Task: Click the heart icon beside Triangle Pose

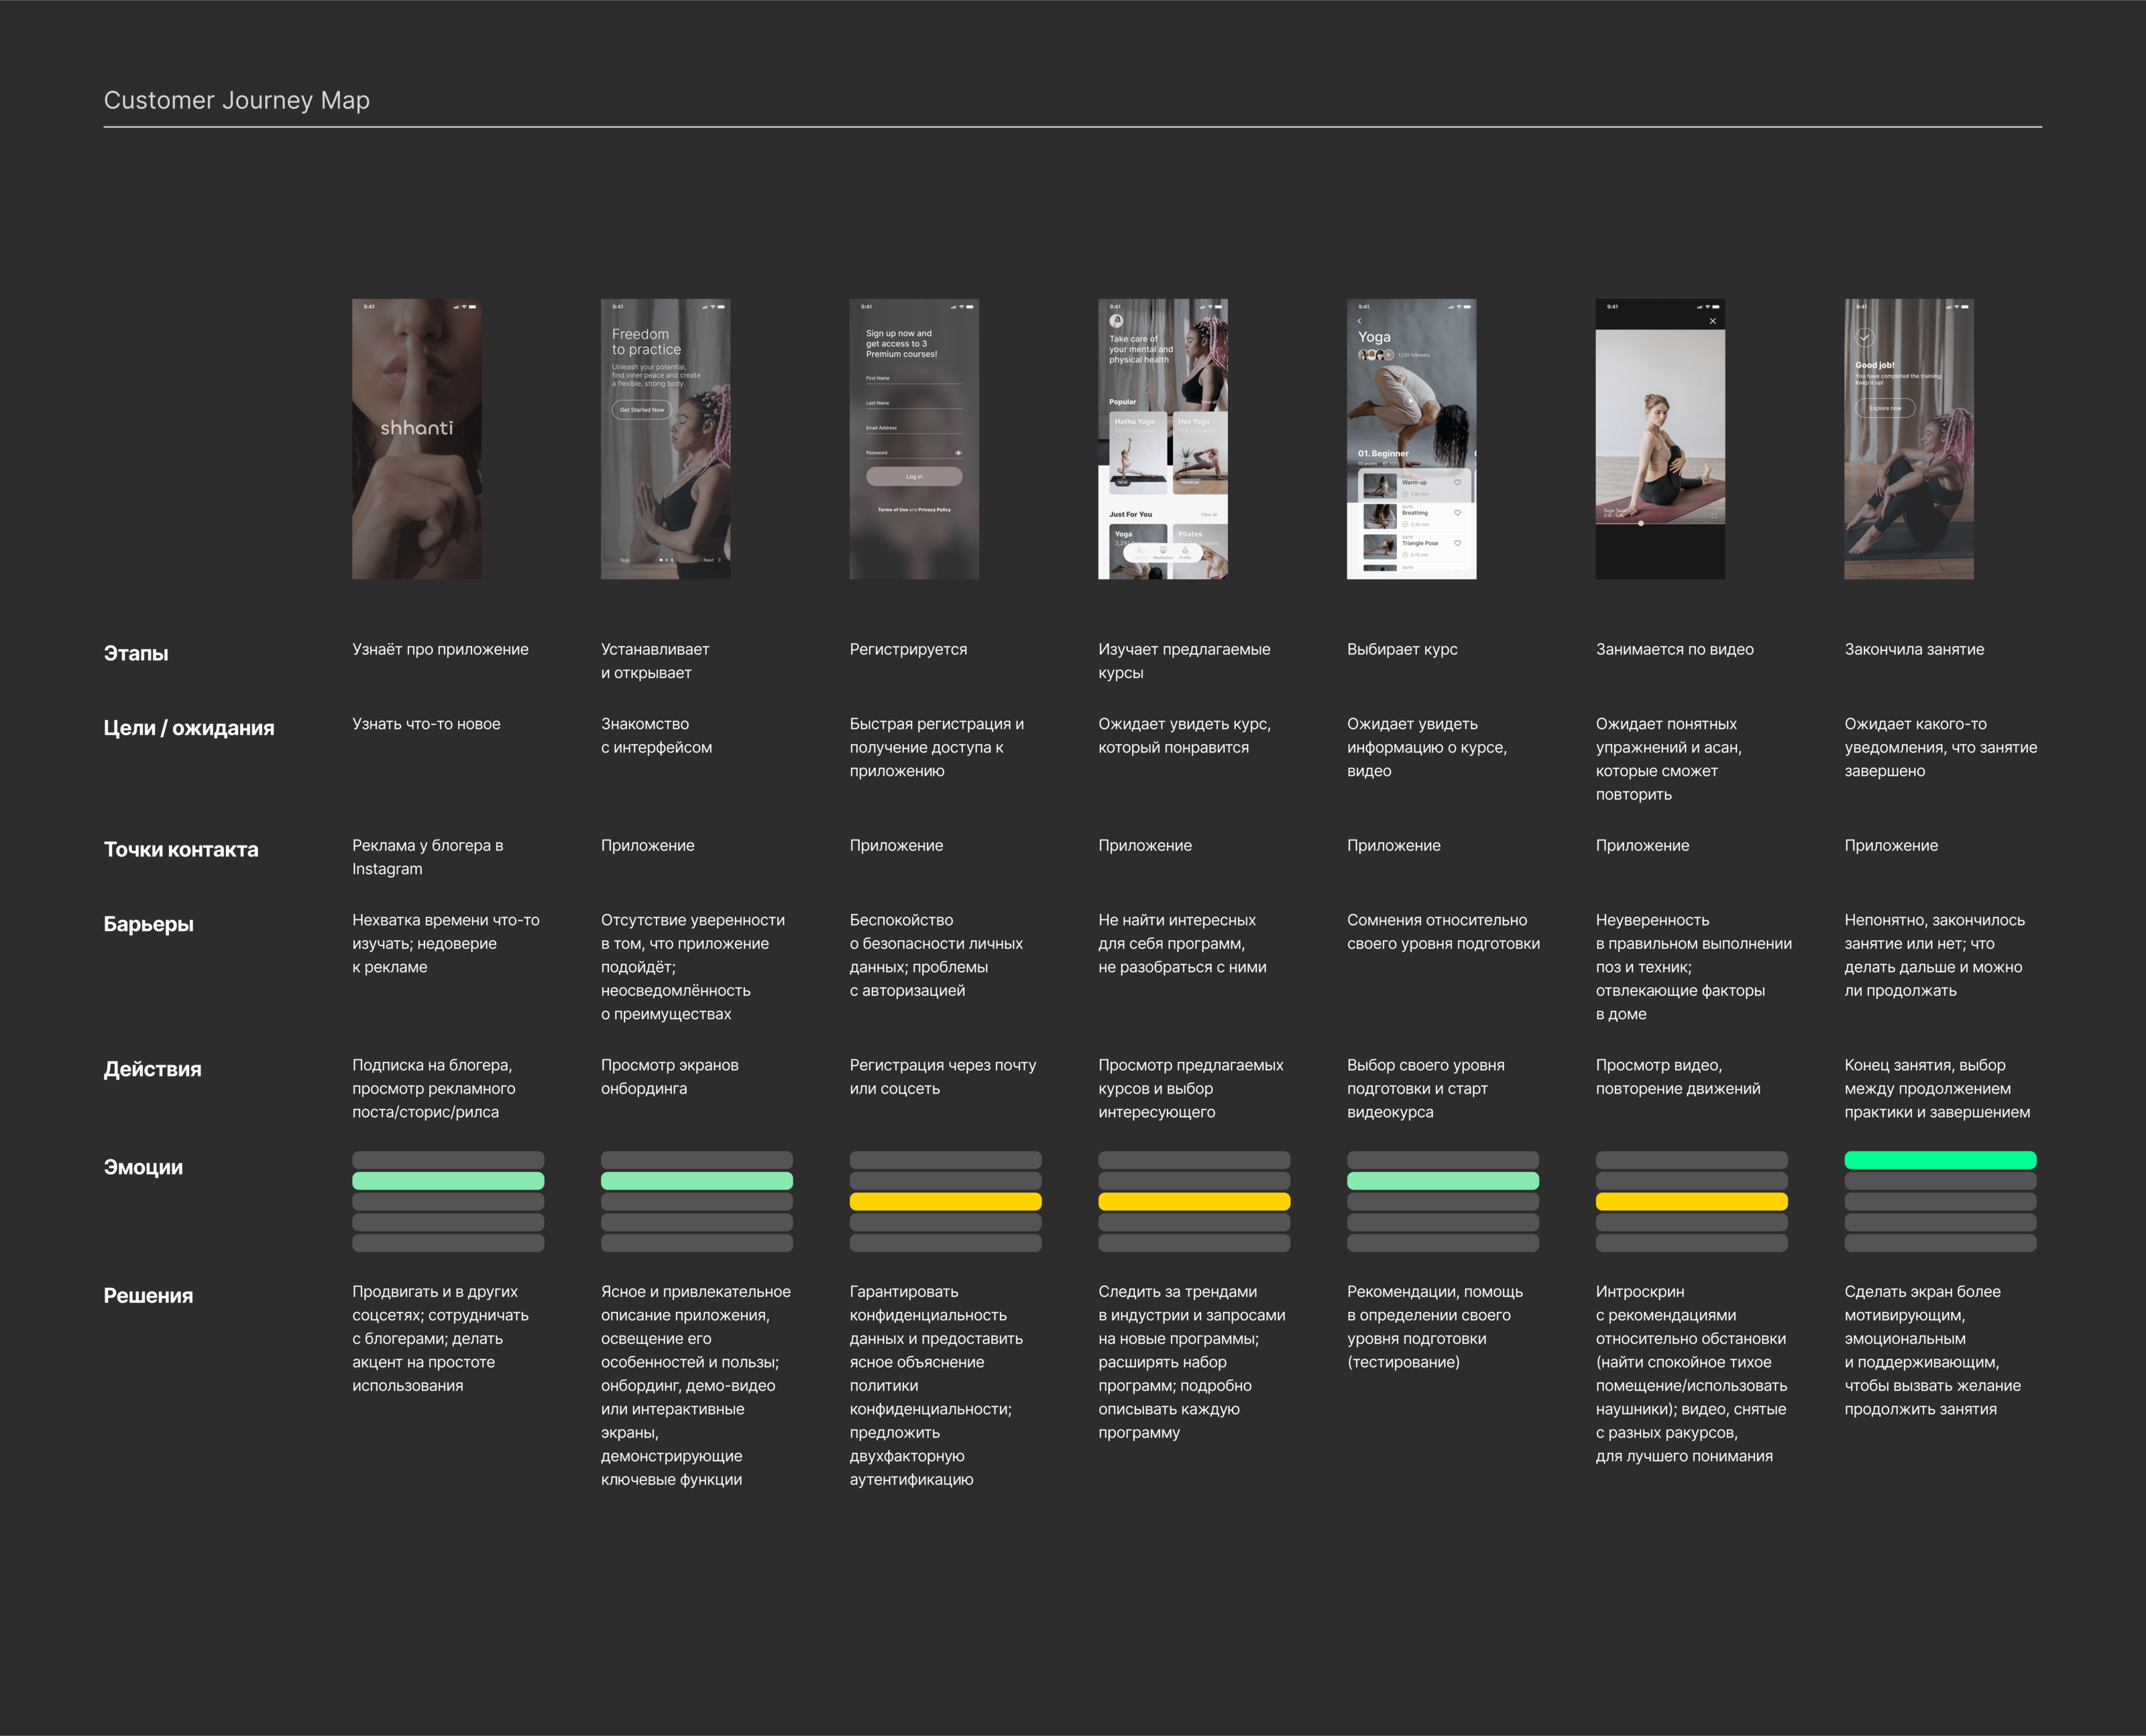Action: point(1457,543)
